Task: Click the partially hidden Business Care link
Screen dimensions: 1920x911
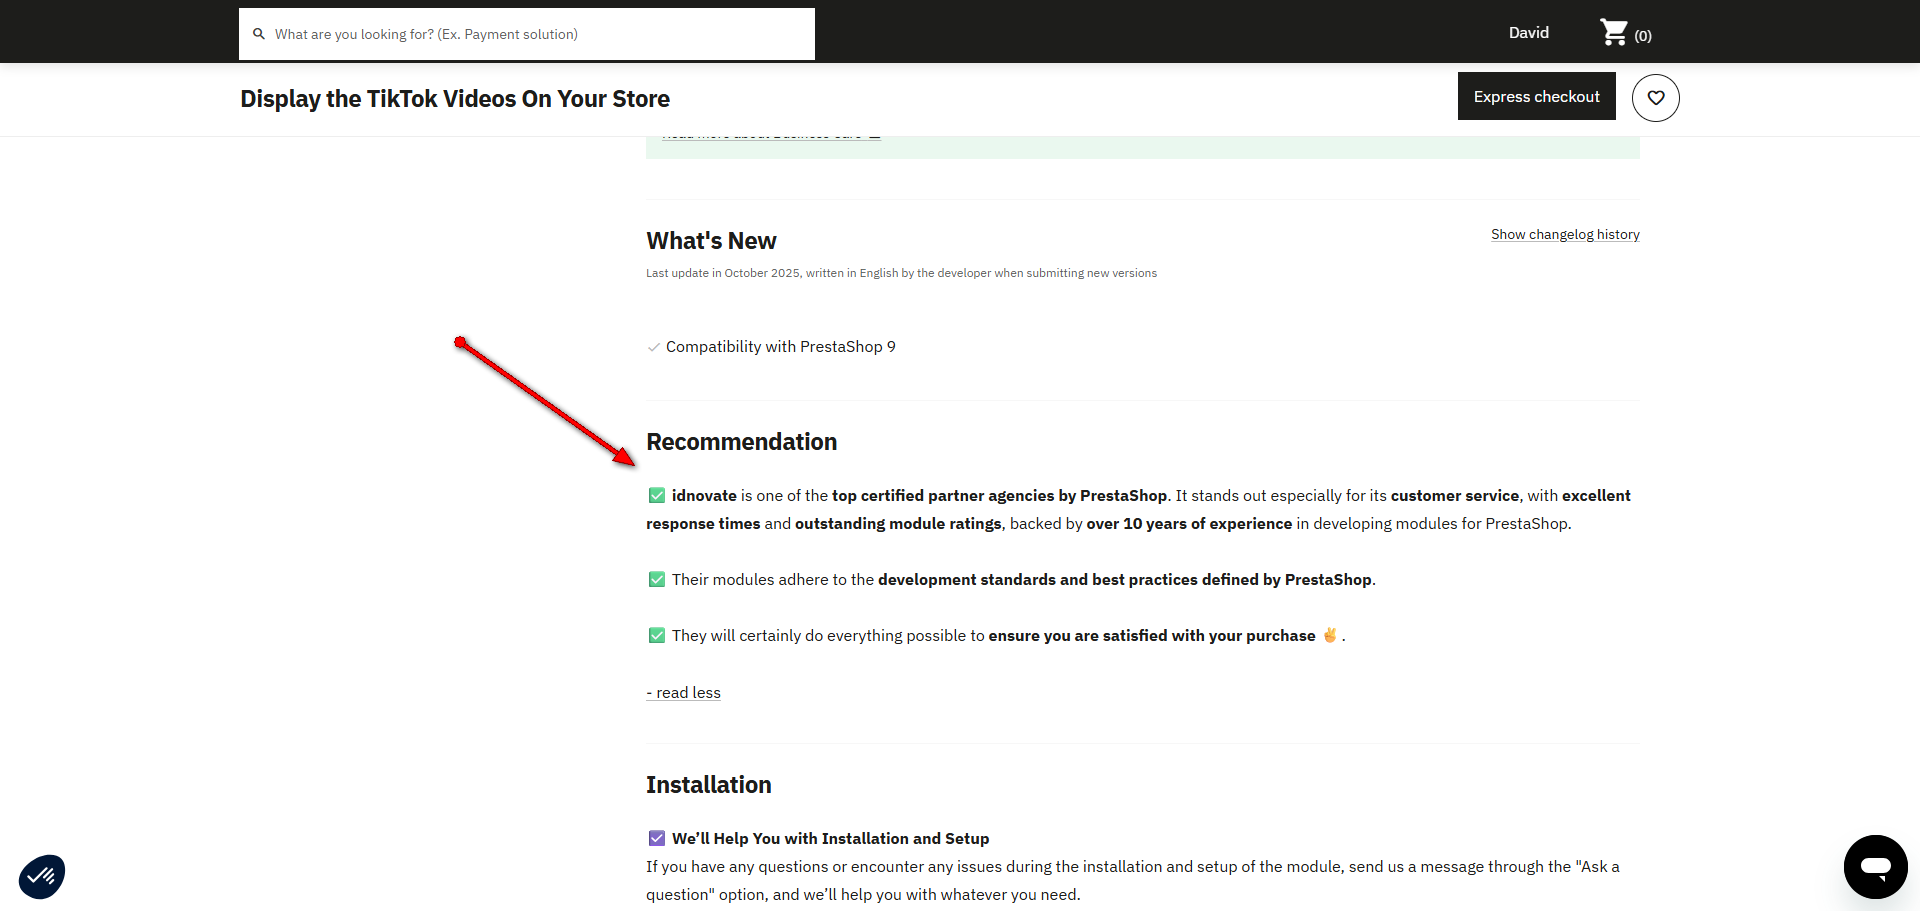Action: point(770,136)
